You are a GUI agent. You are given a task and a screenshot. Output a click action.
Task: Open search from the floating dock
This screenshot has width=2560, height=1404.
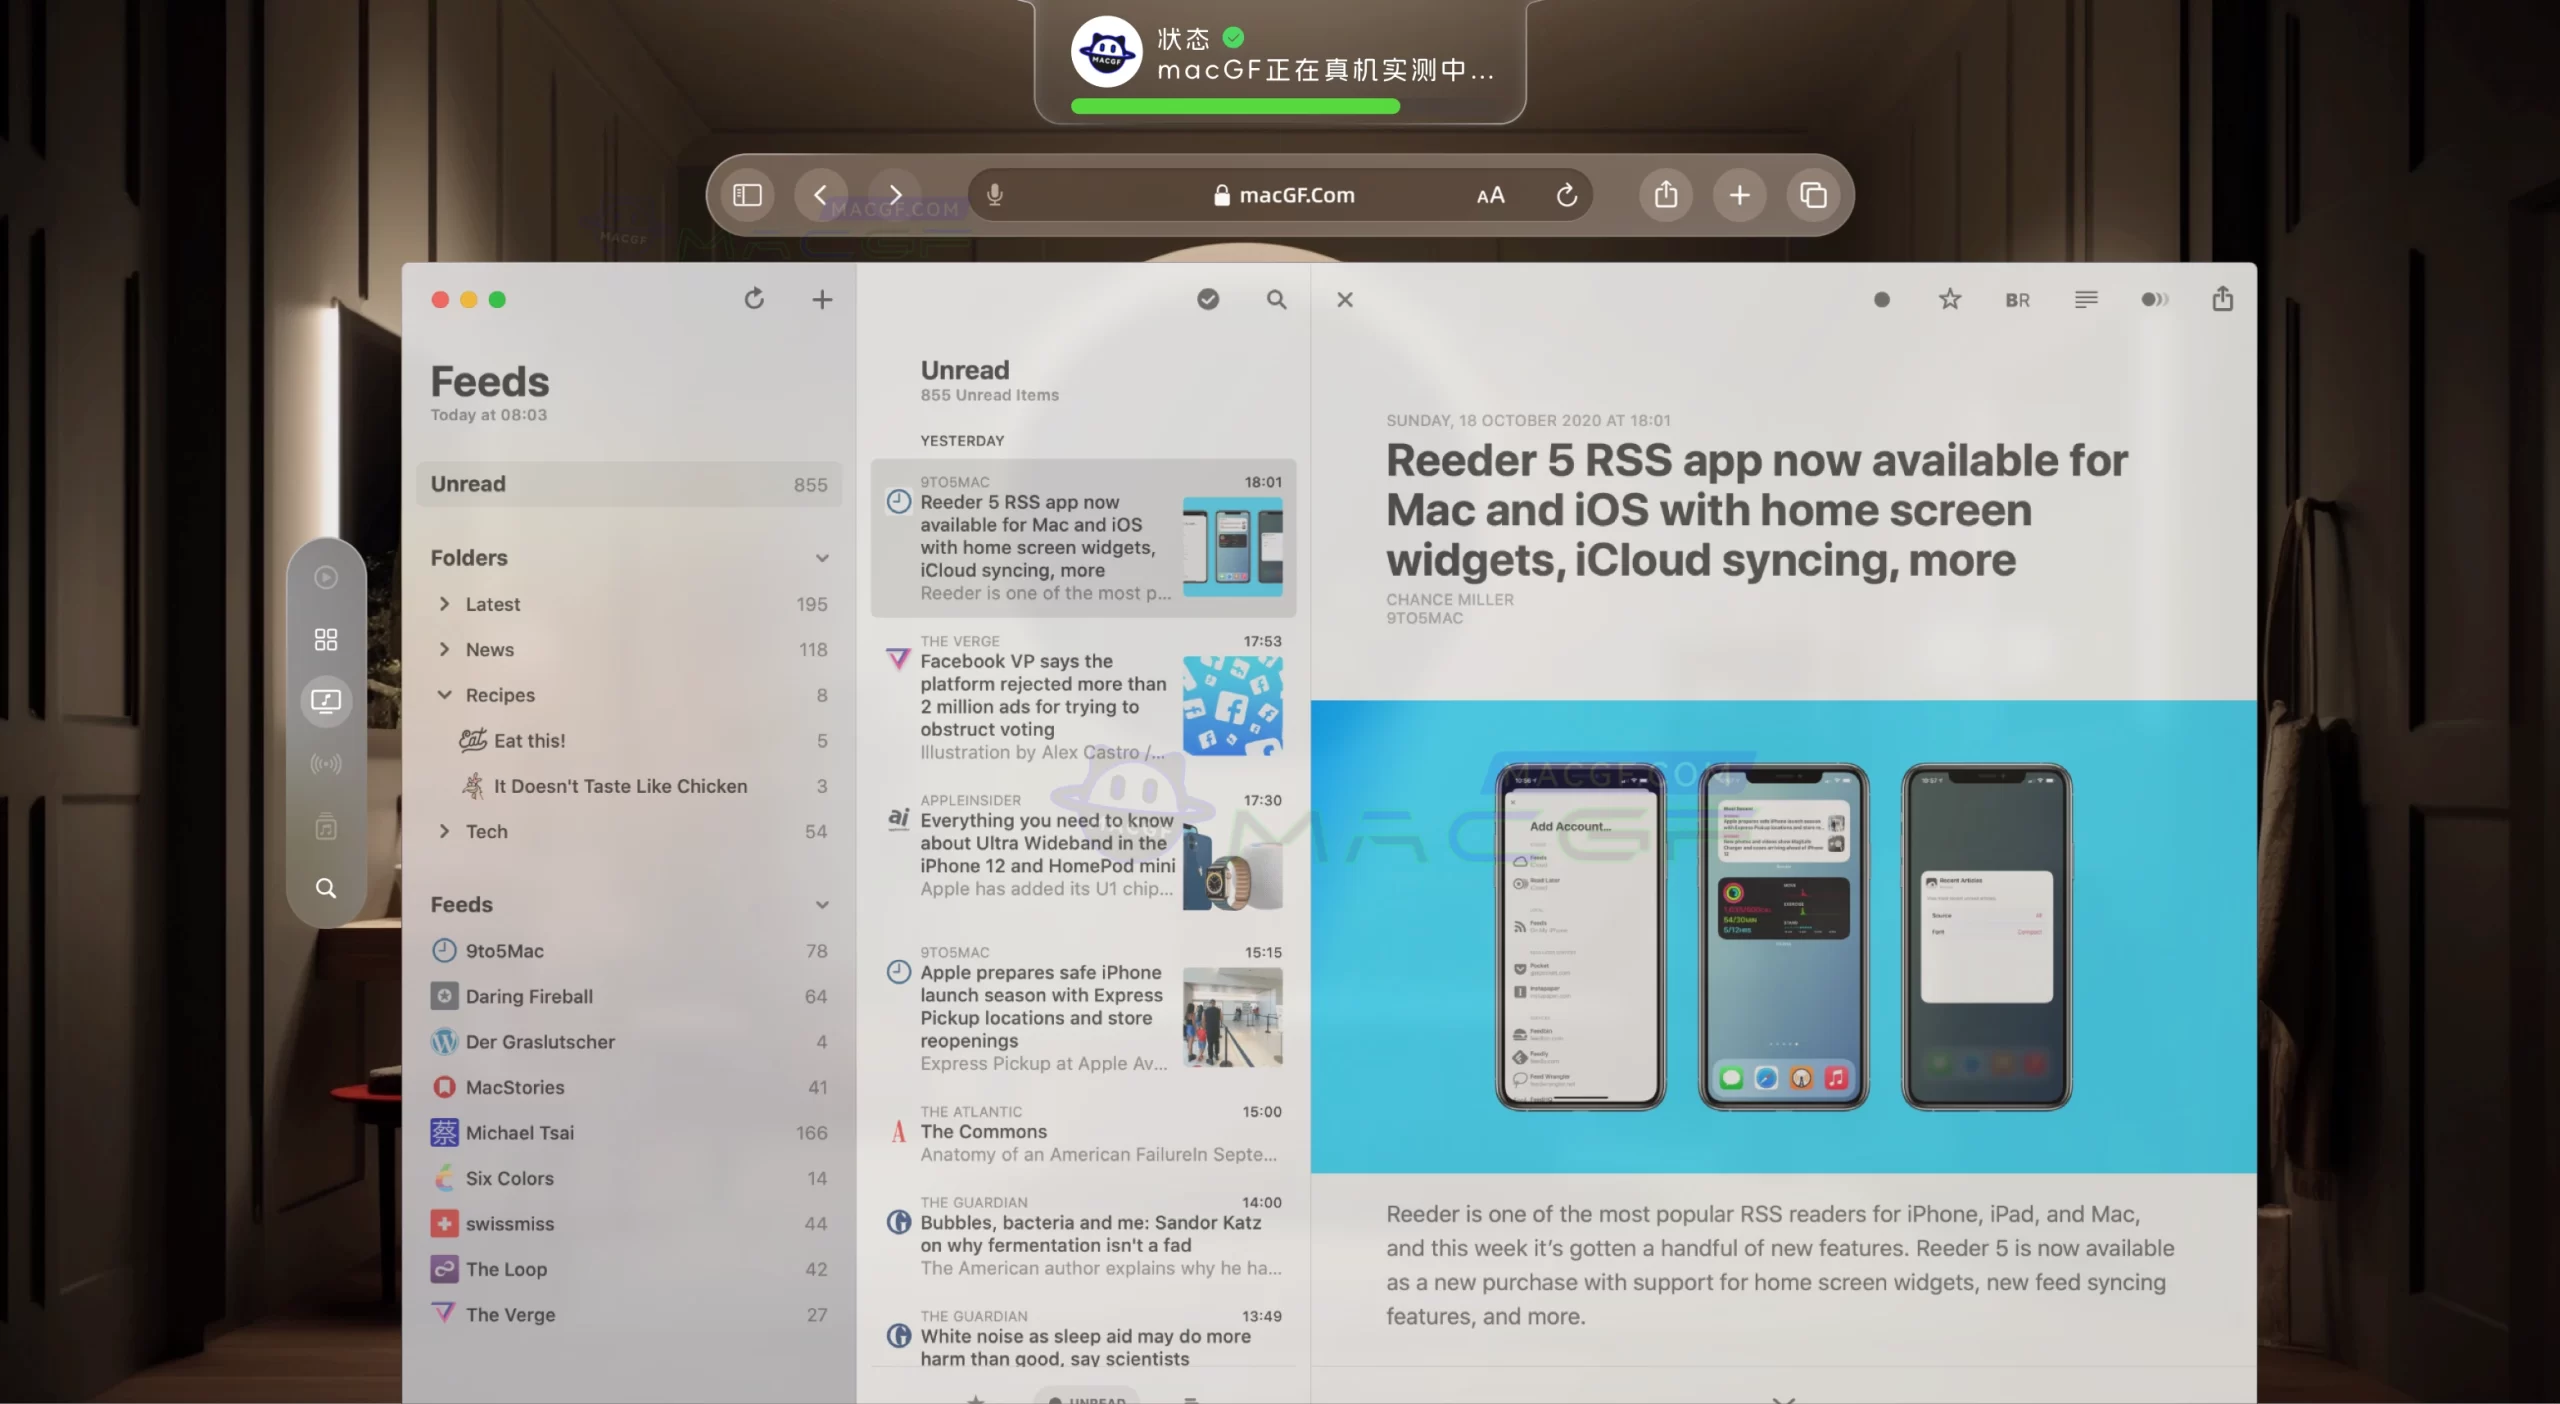tap(325, 888)
